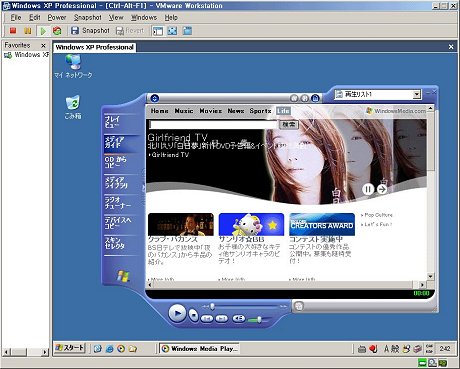Click the highlighted Life link

tap(283, 111)
